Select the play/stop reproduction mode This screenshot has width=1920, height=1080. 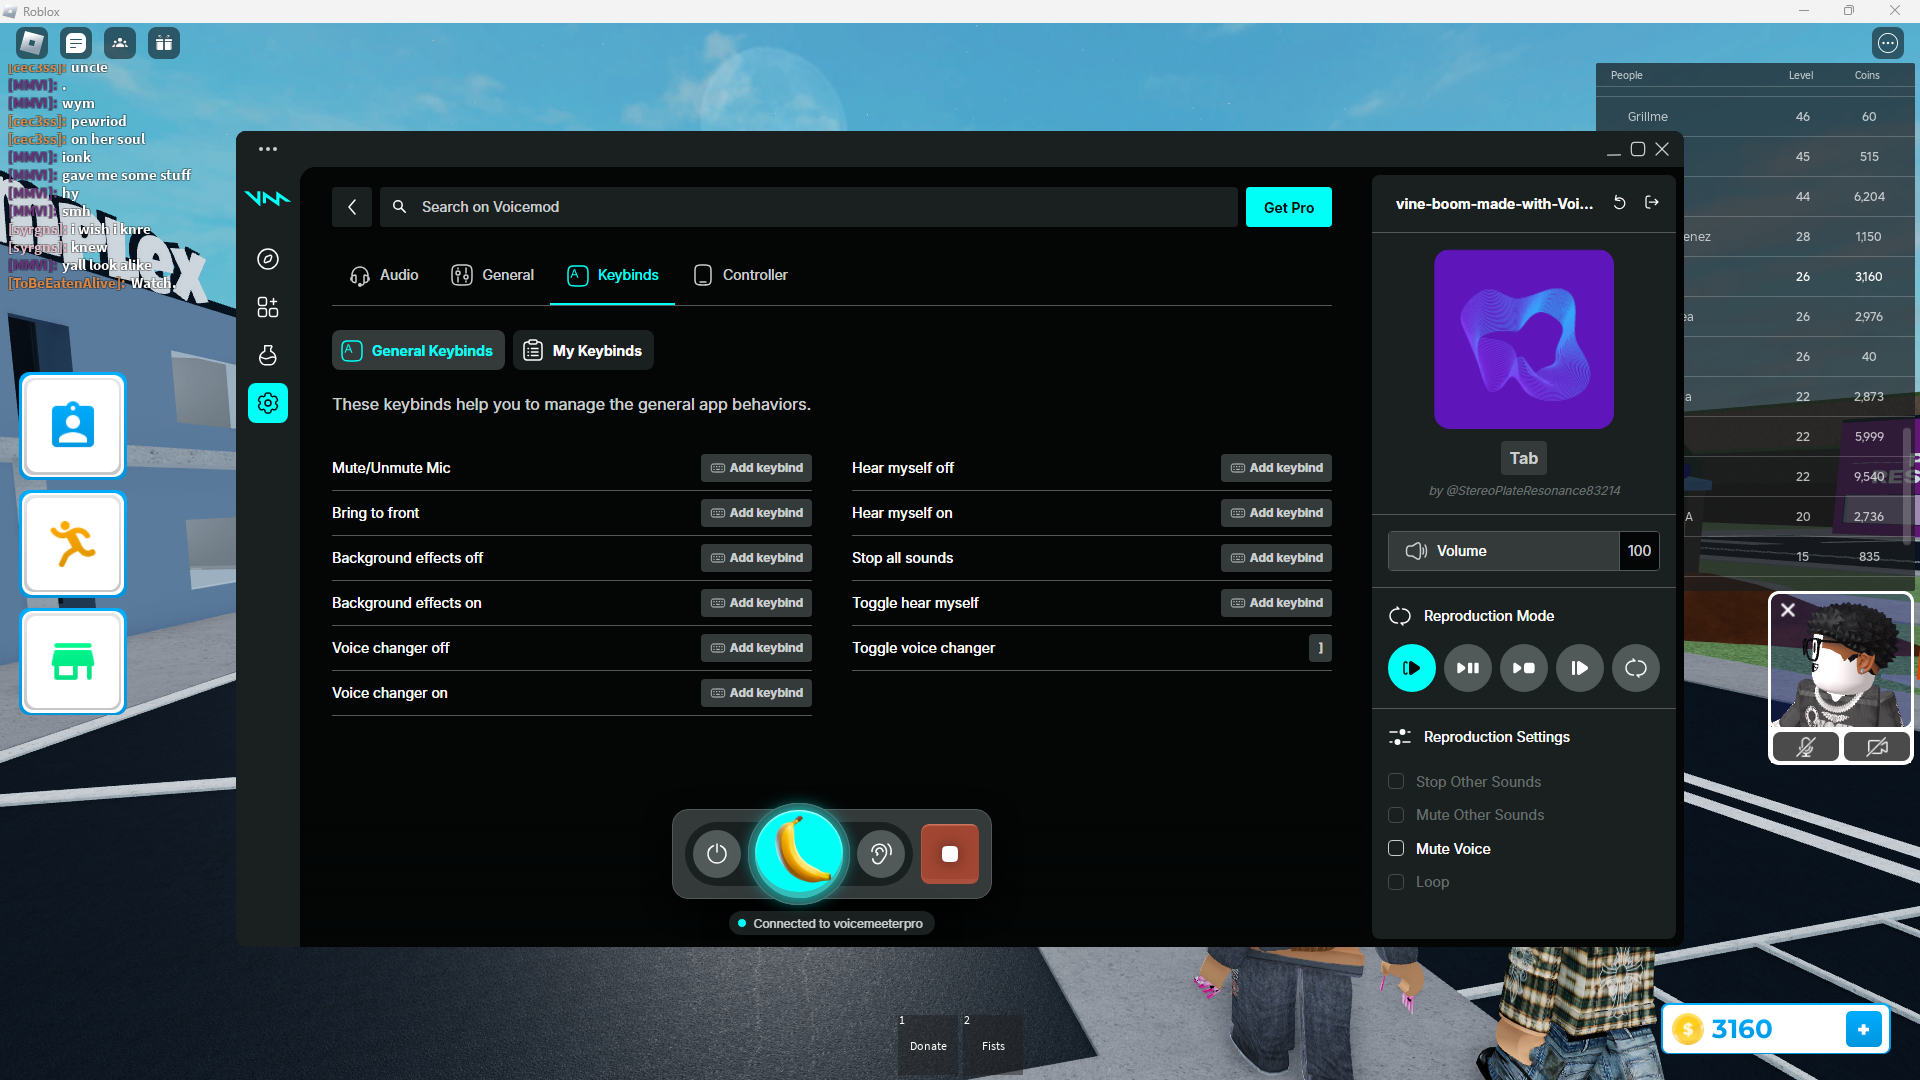(1524, 668)
